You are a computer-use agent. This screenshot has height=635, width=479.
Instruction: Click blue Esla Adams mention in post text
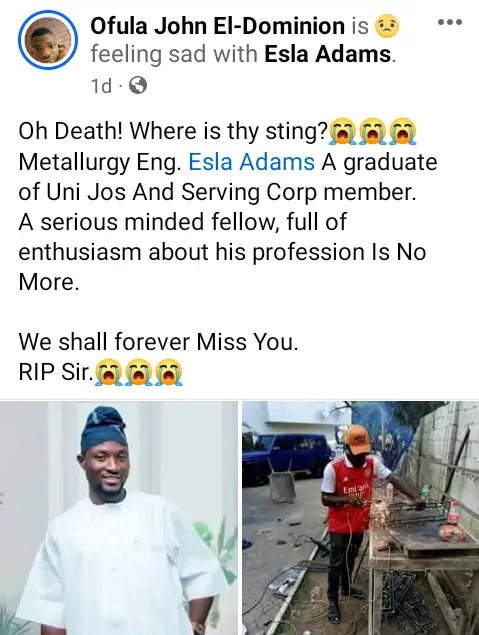coord(251,162)
